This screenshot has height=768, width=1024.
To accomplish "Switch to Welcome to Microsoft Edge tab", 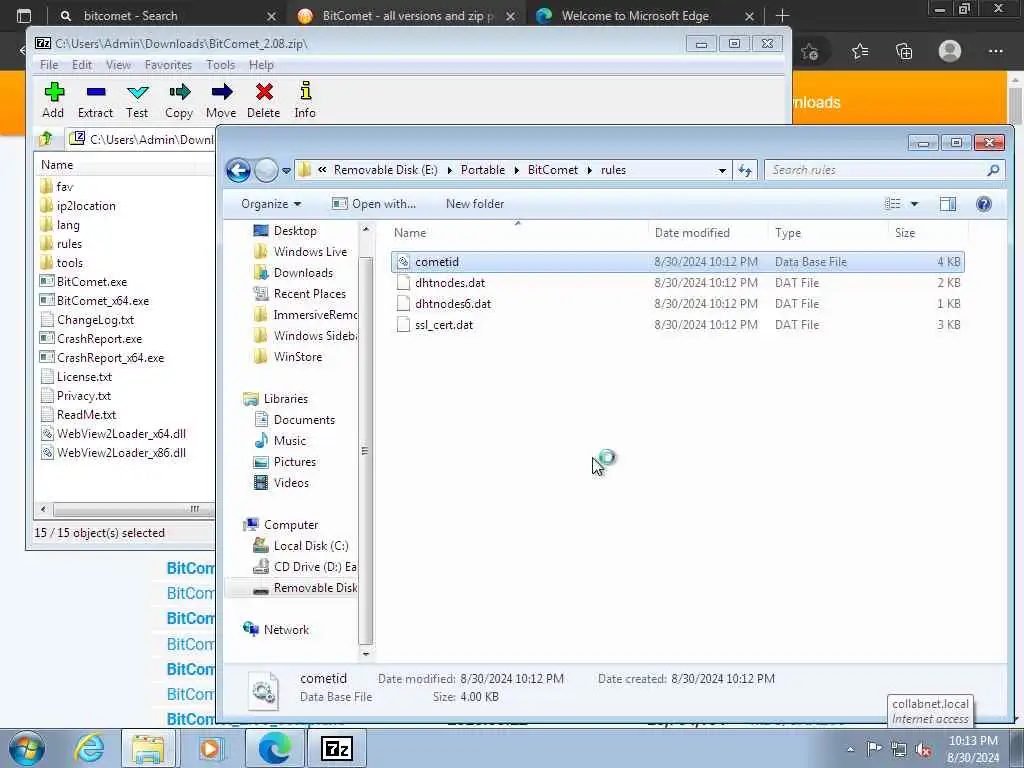I will coord(643,16).
